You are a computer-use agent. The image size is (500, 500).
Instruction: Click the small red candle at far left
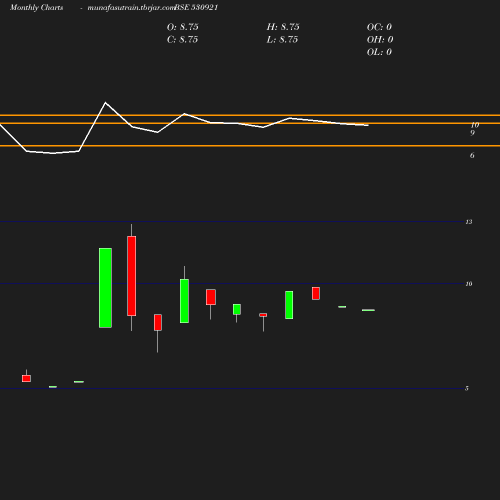(26, 379)
